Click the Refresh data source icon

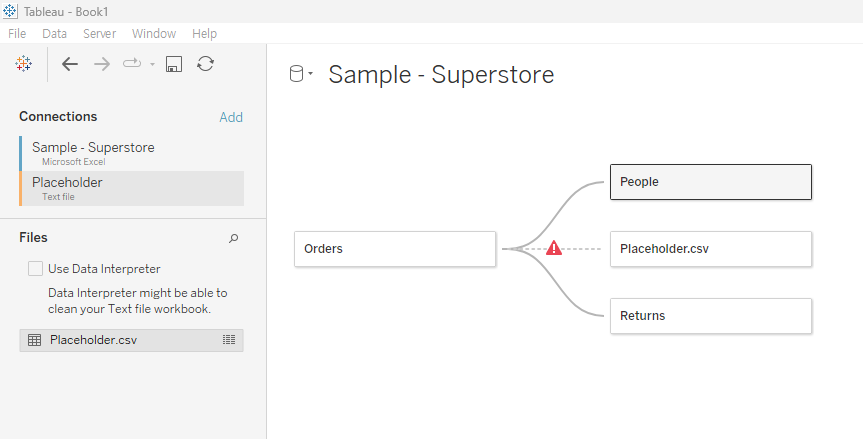tap(205, 64)
